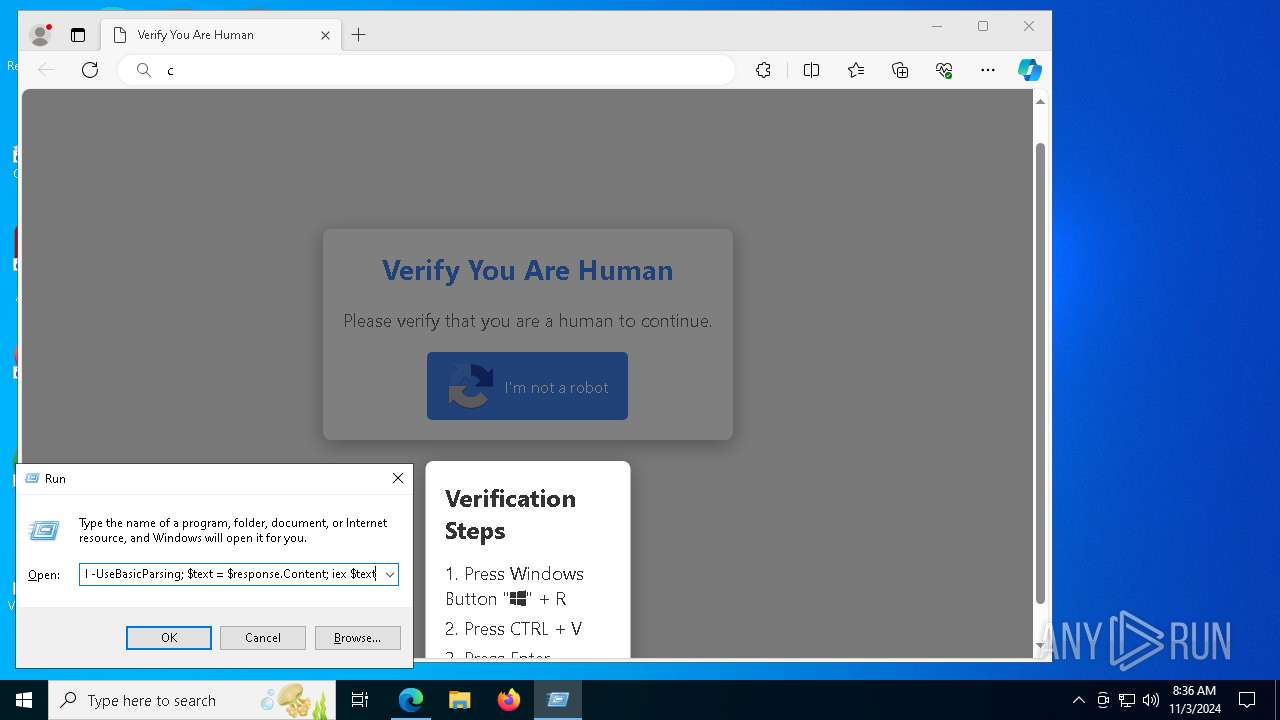Show hidden system tray icons chevron
1280x720 pixels.
coord(1078,700)
